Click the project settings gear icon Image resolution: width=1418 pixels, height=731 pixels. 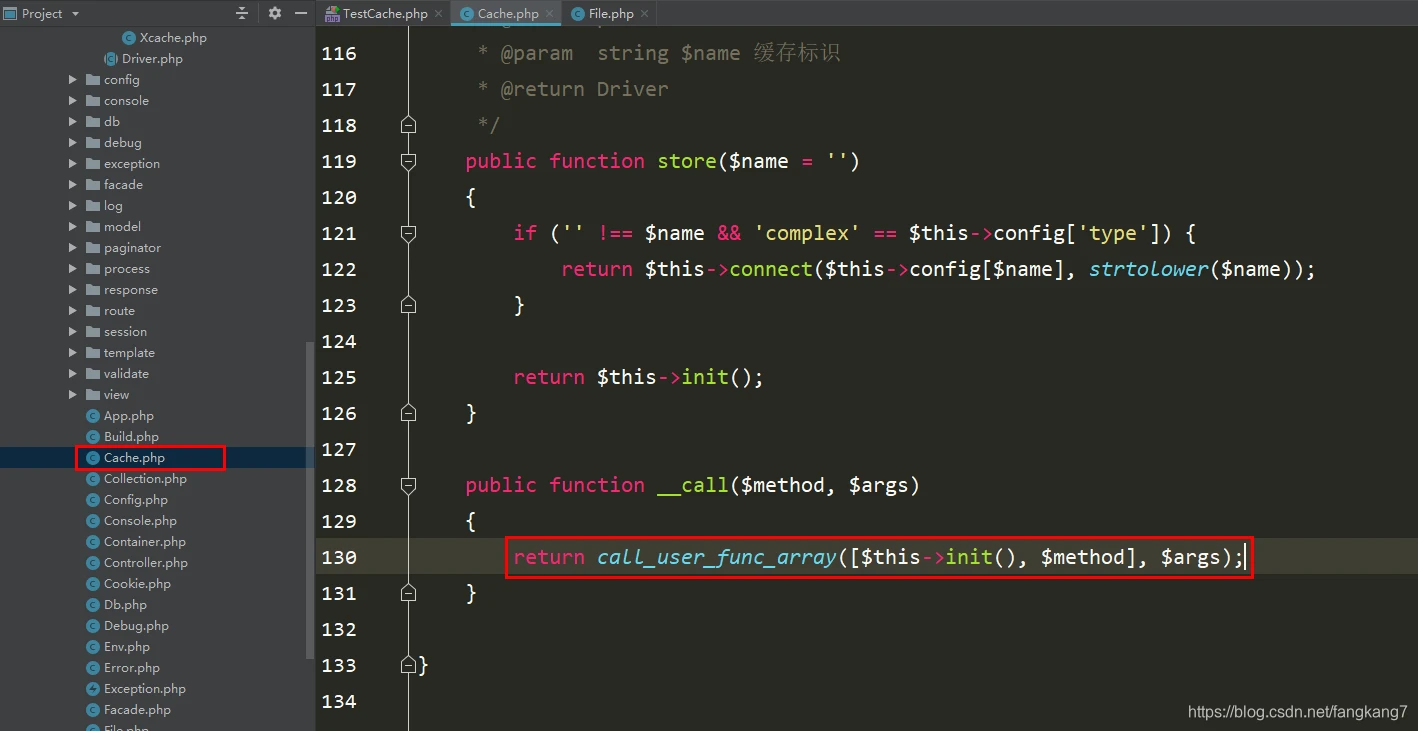pyautogui.click(x=275, y=13)
